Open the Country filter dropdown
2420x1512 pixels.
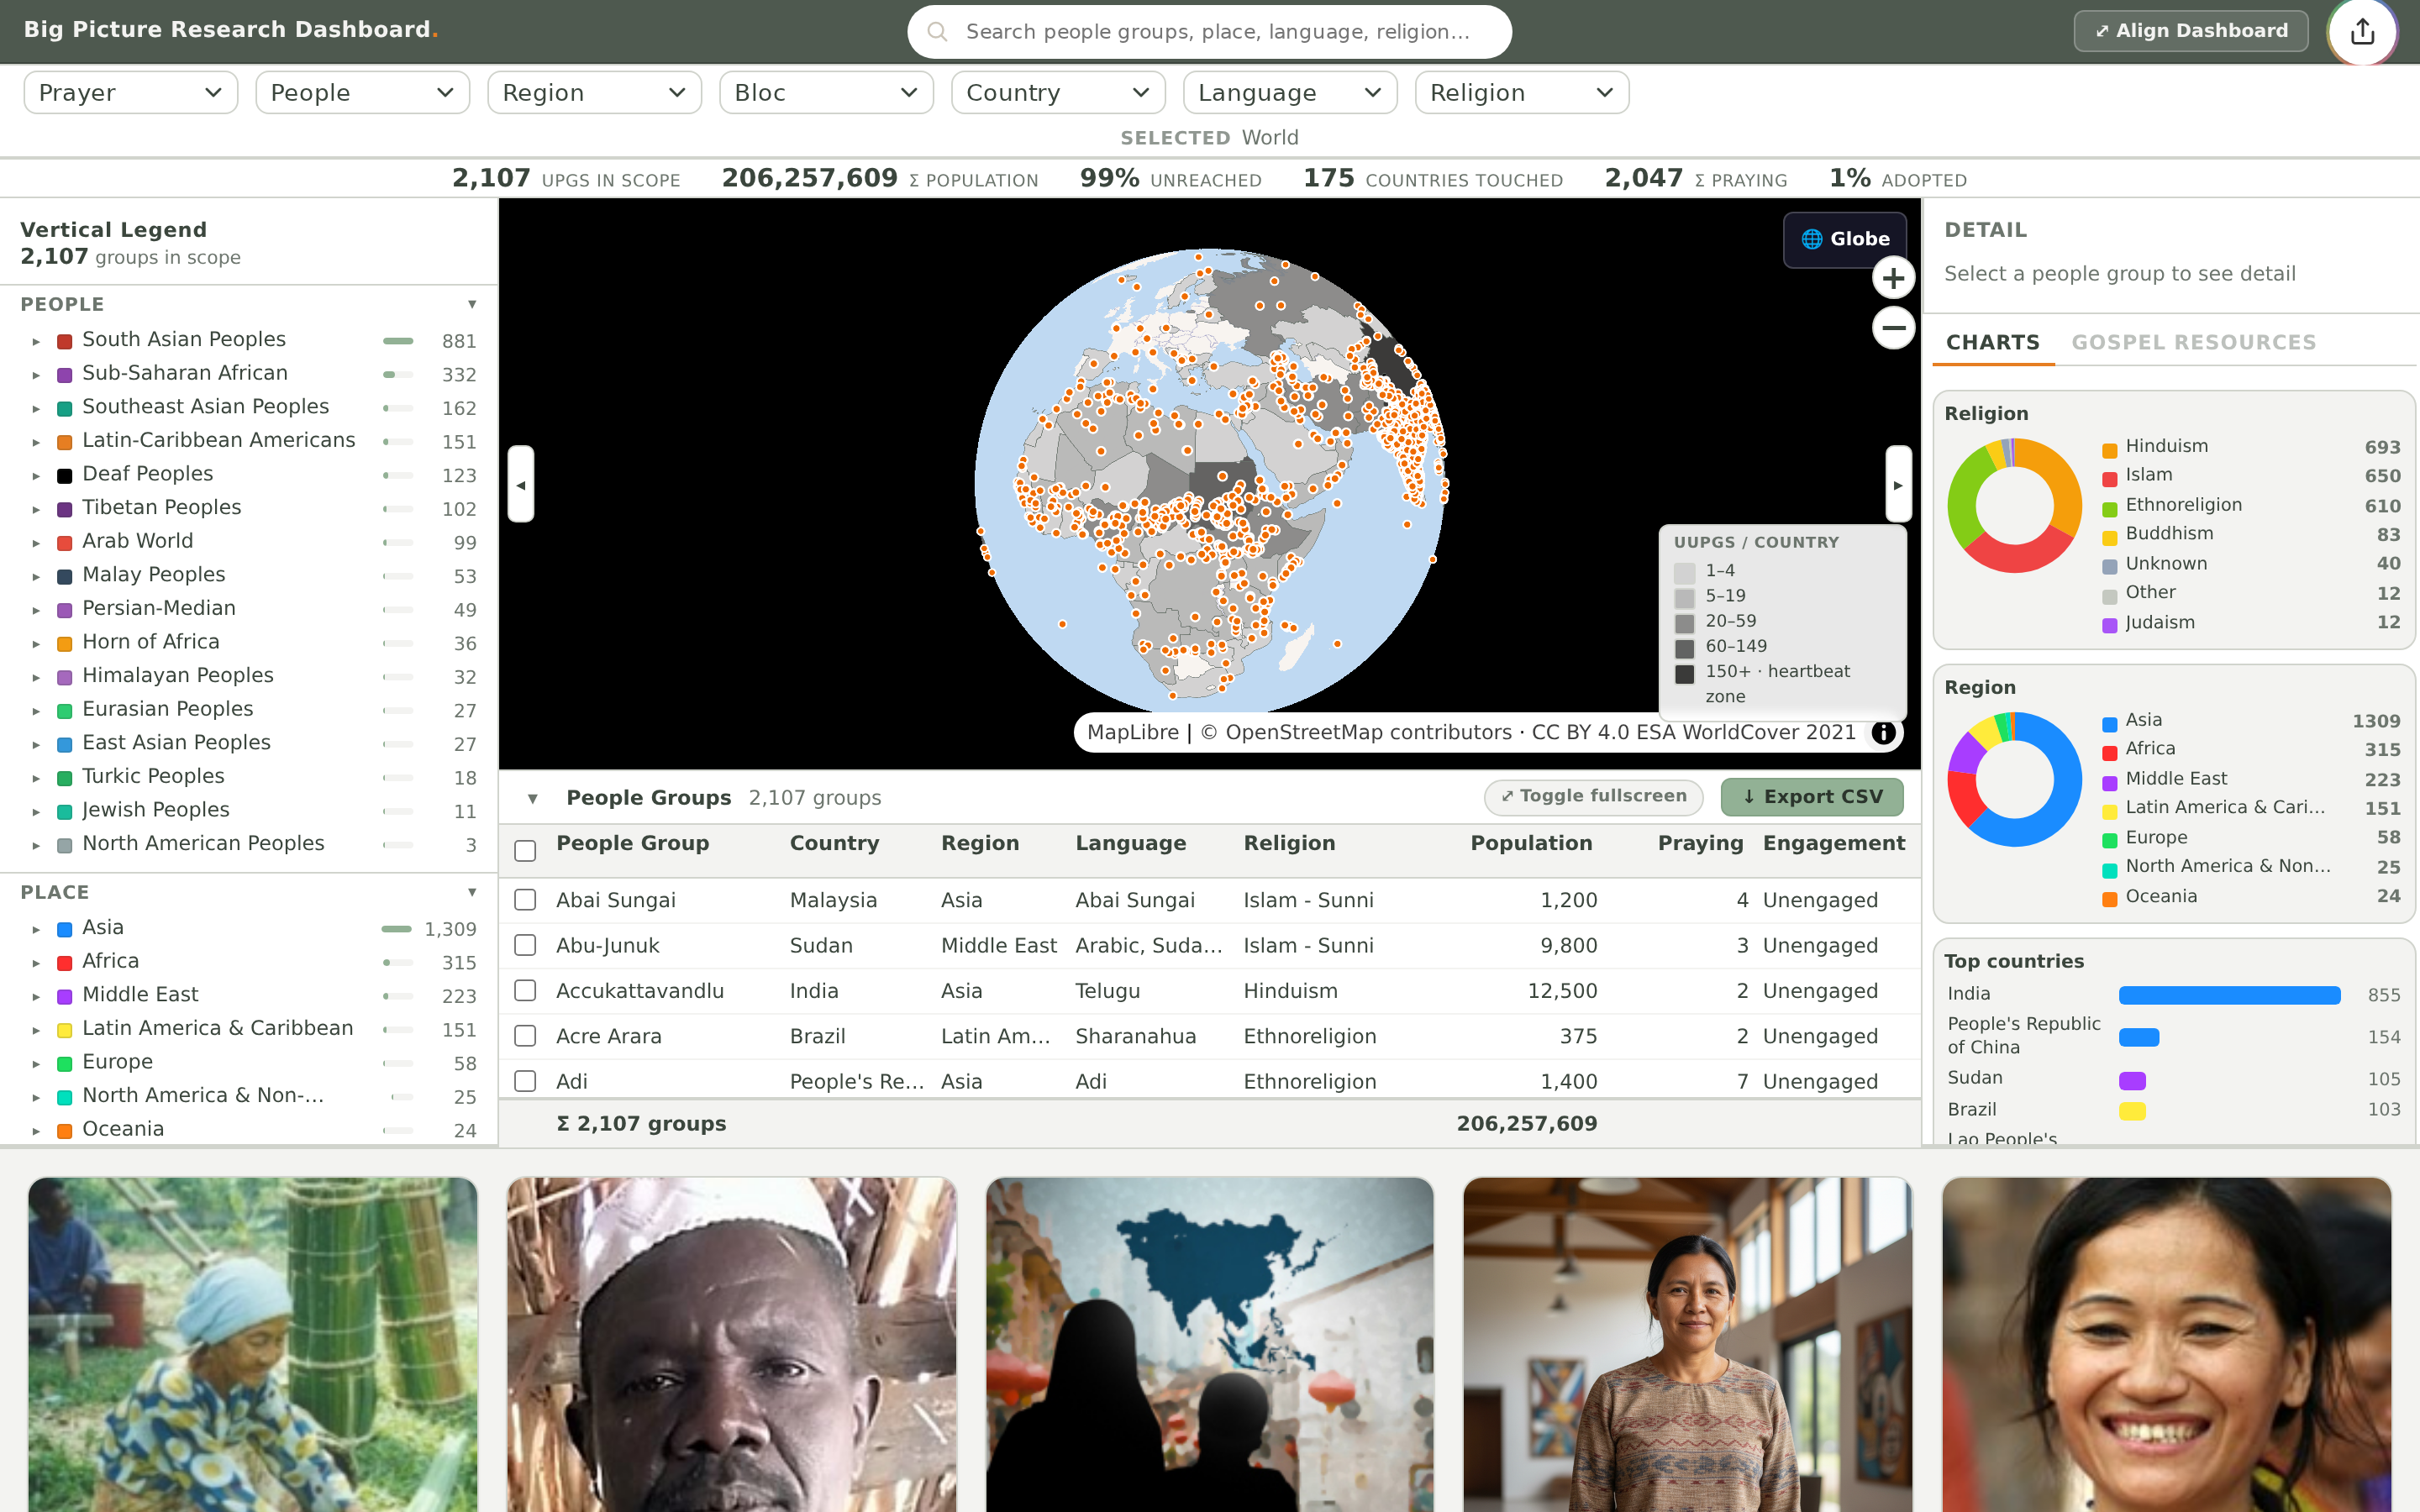coord(1058,93)
